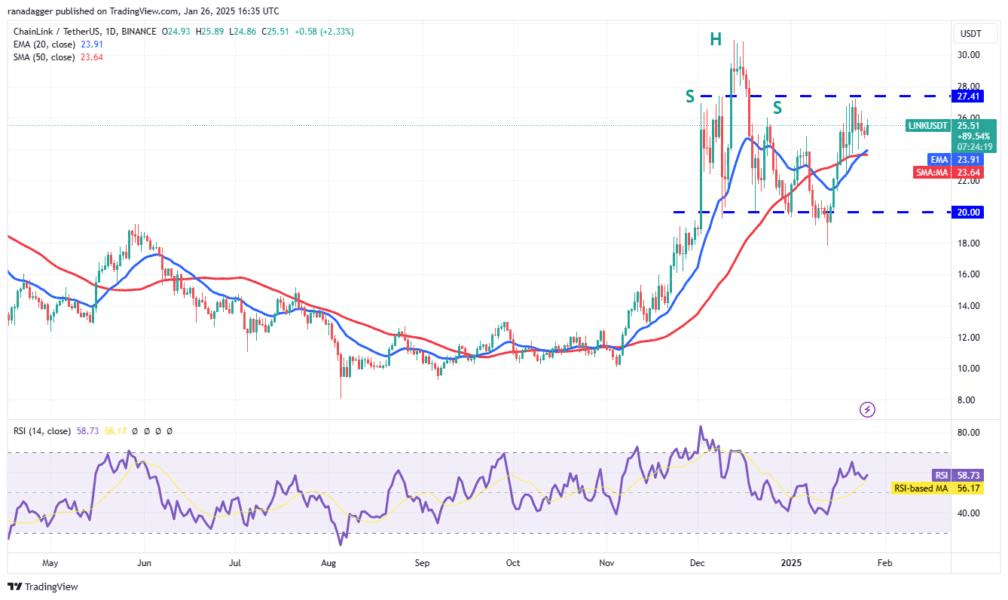
Task: Click the close value C25.51
Action: [x=276, y=32]
